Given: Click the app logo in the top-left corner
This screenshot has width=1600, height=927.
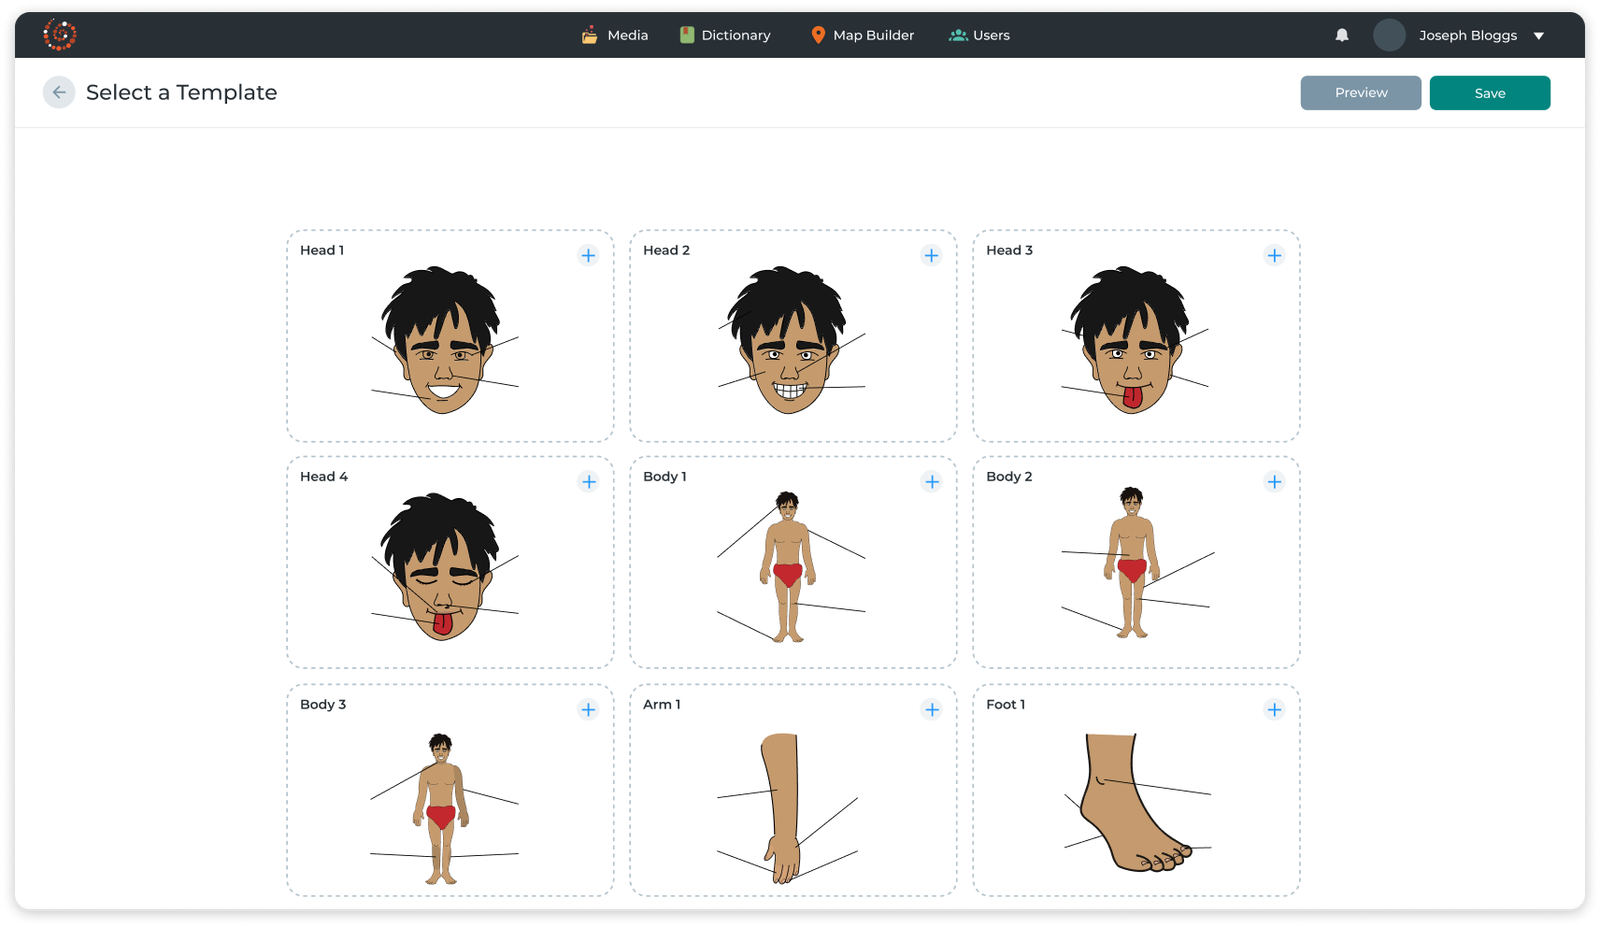Looking at the screenshot, I should click(58, 33).
